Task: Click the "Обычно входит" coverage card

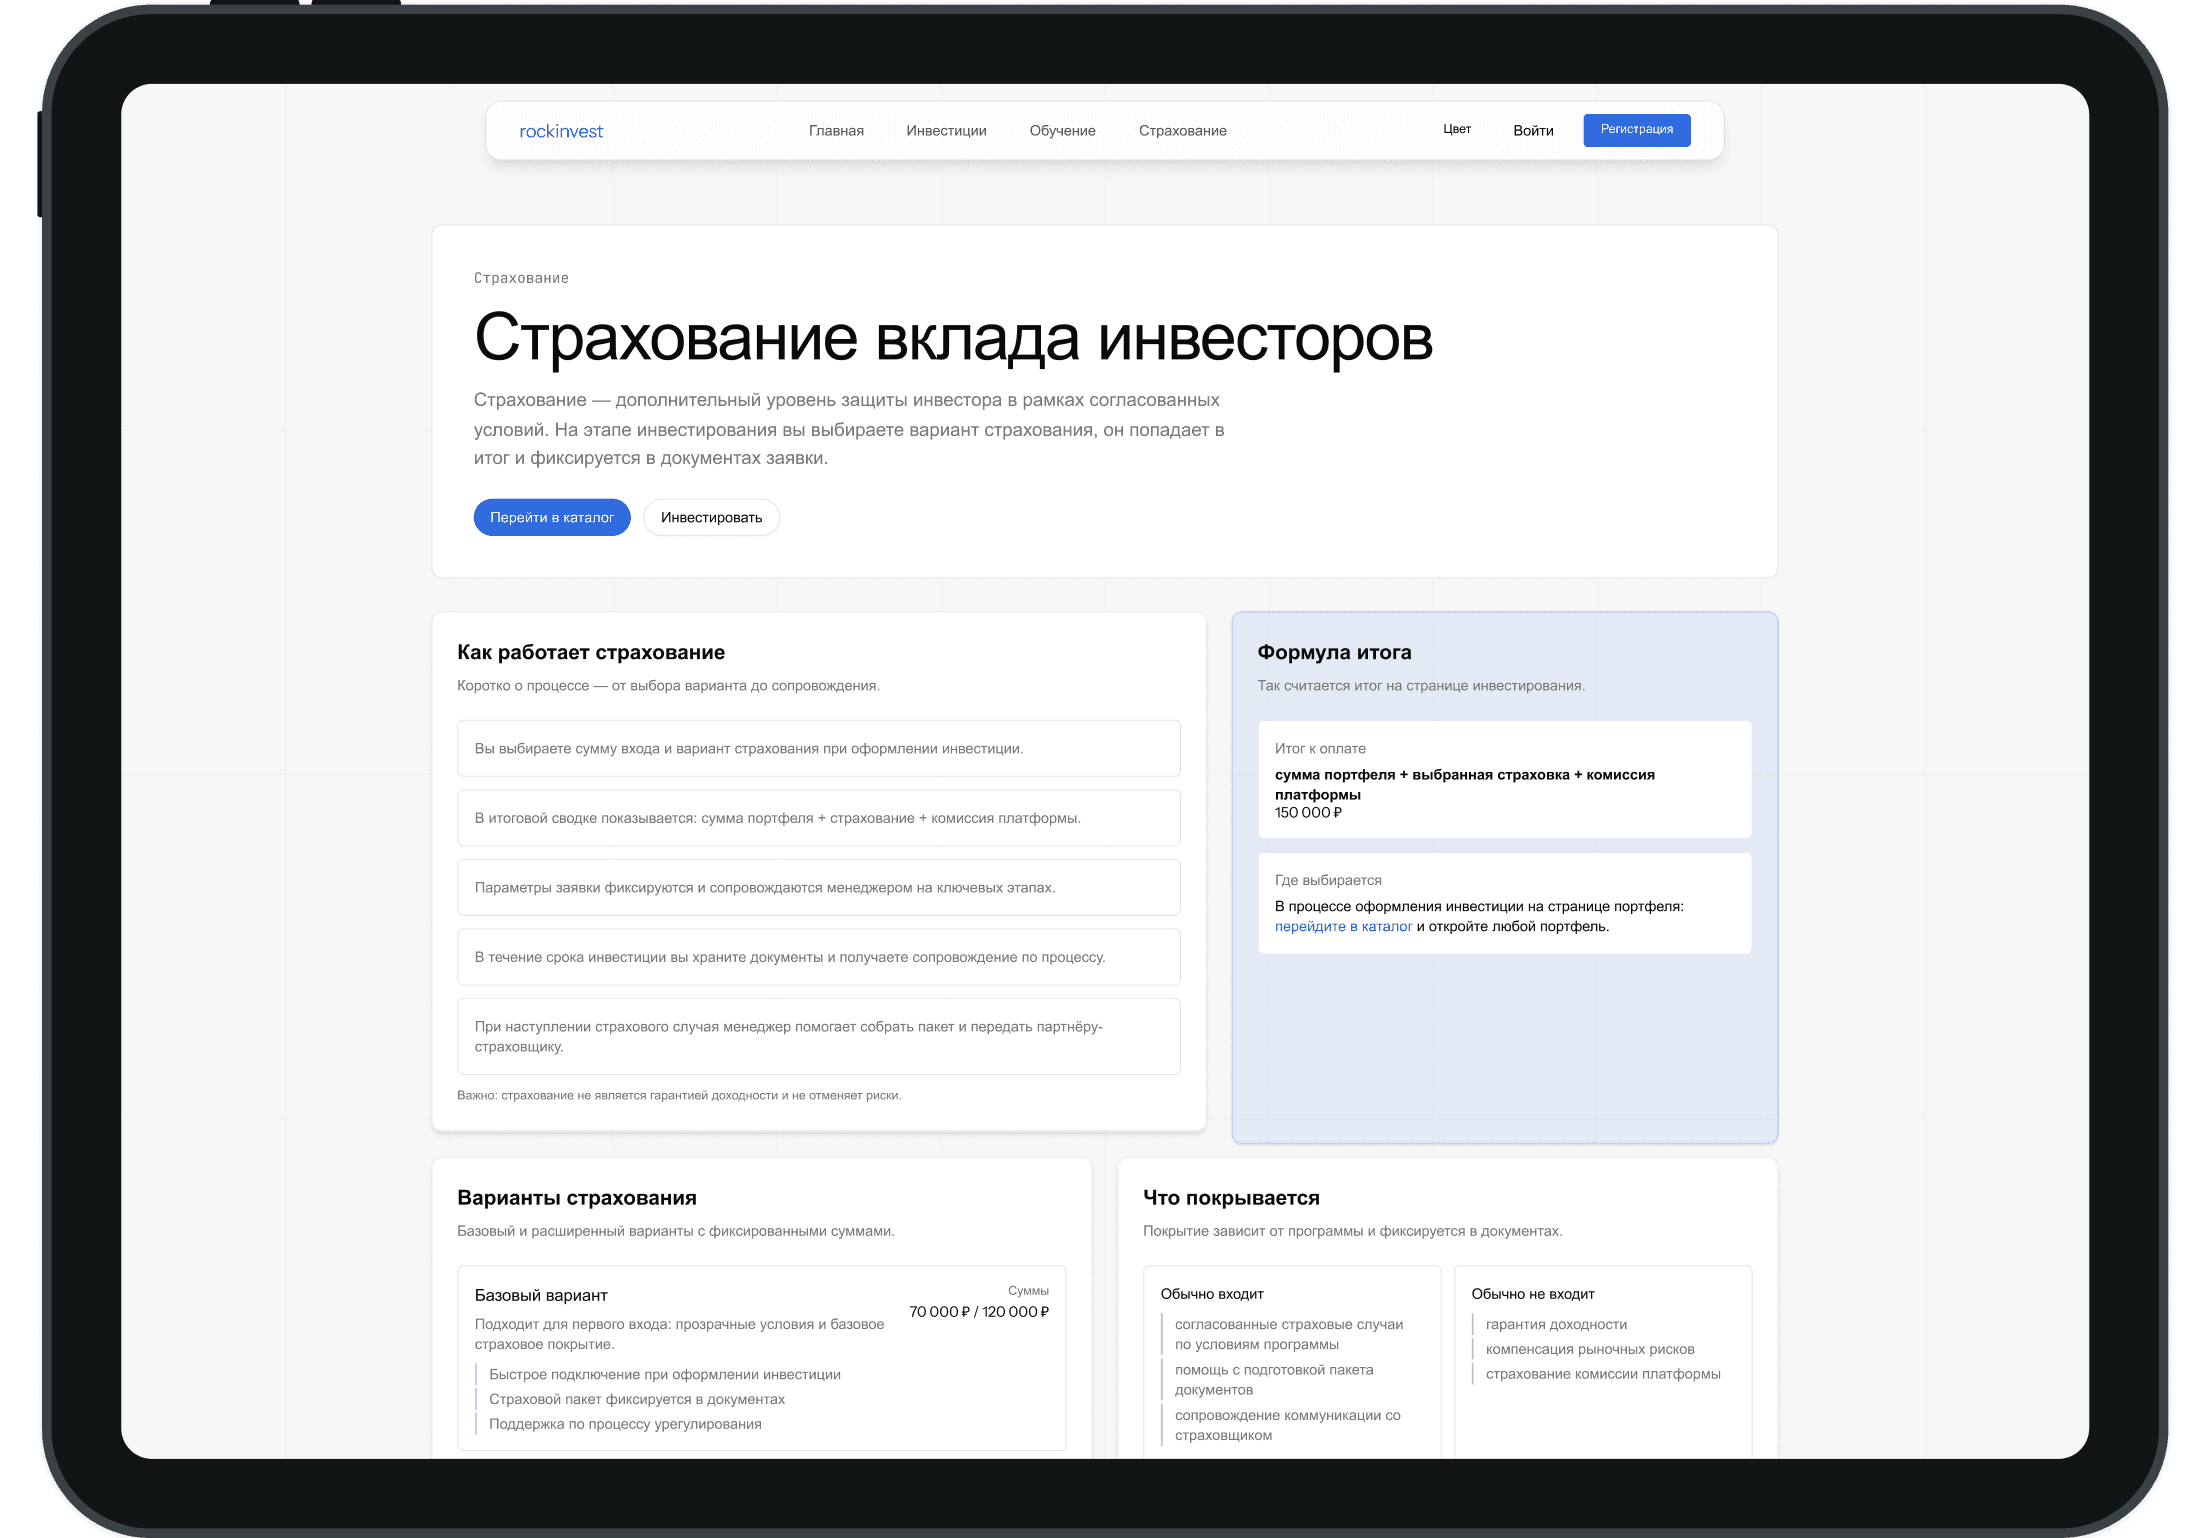Action: click(1292, 1360)
